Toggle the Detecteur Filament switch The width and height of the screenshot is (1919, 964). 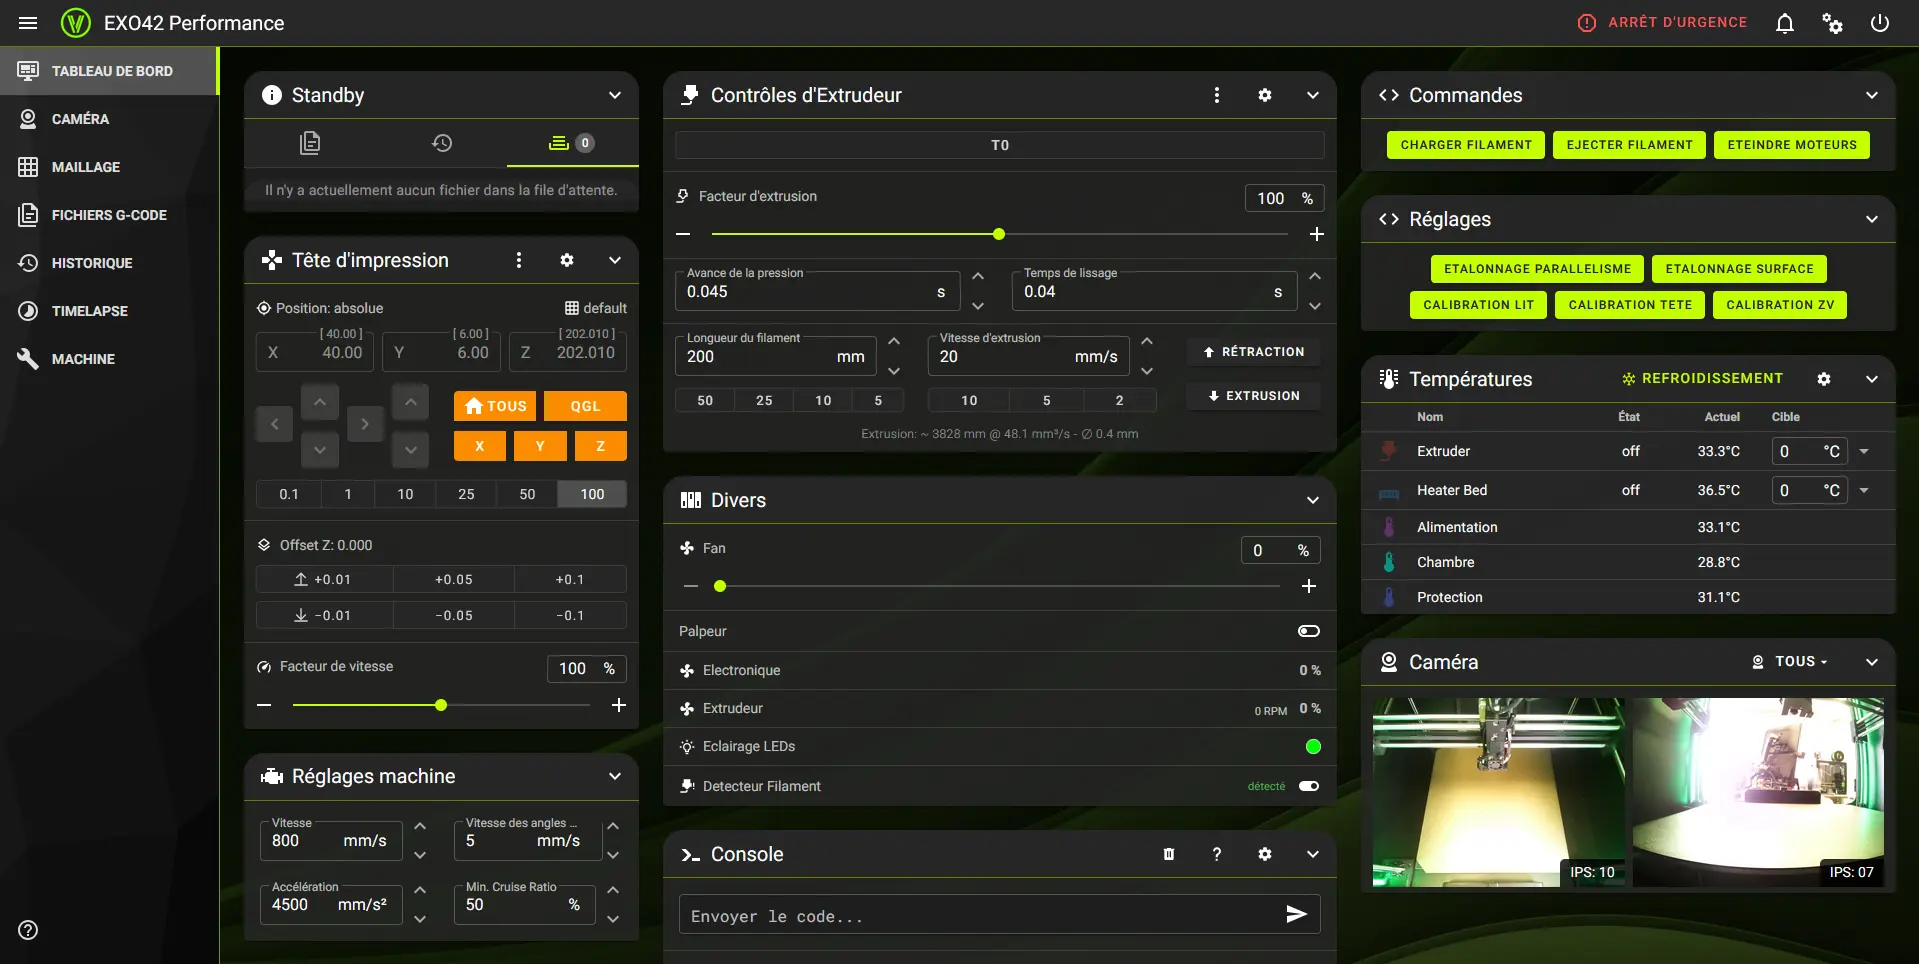[1308, 786]
